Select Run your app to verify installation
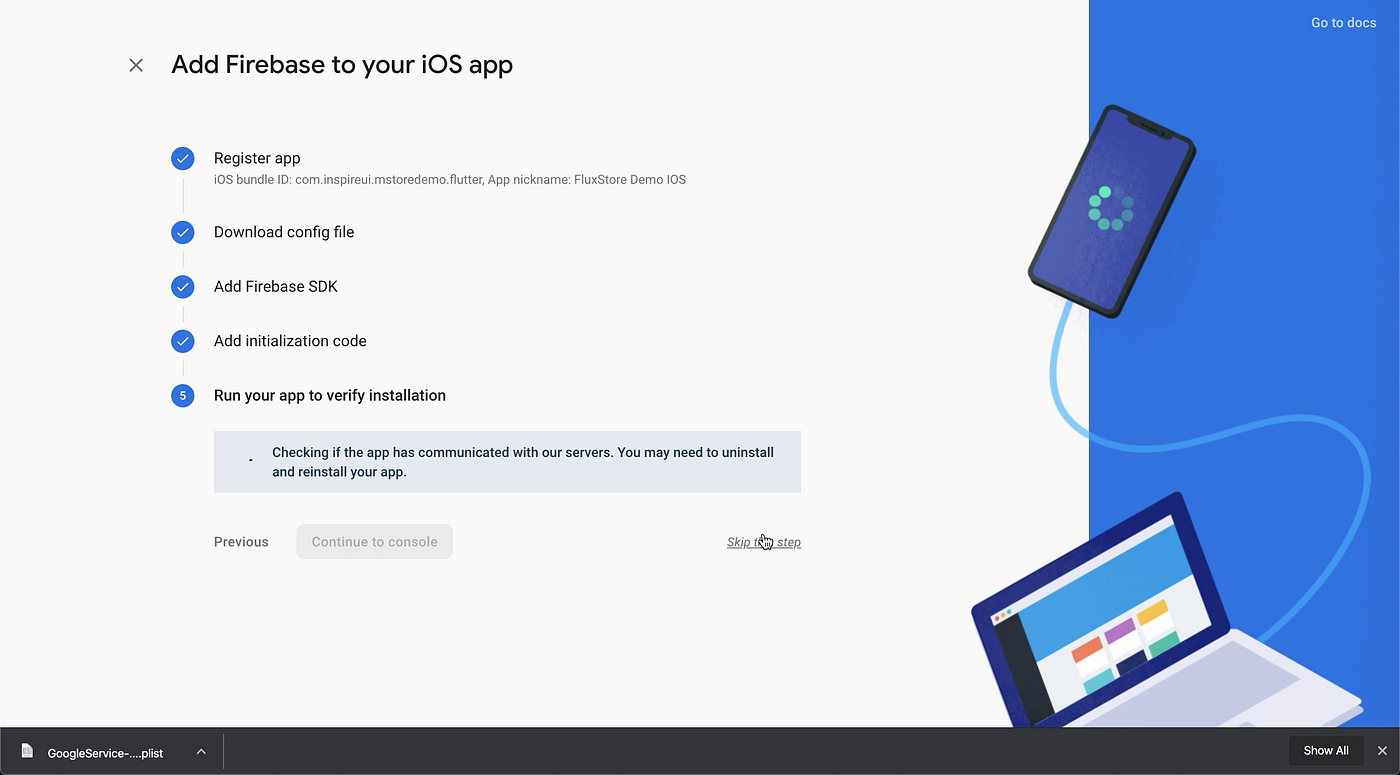 click(x=330, y=395)
